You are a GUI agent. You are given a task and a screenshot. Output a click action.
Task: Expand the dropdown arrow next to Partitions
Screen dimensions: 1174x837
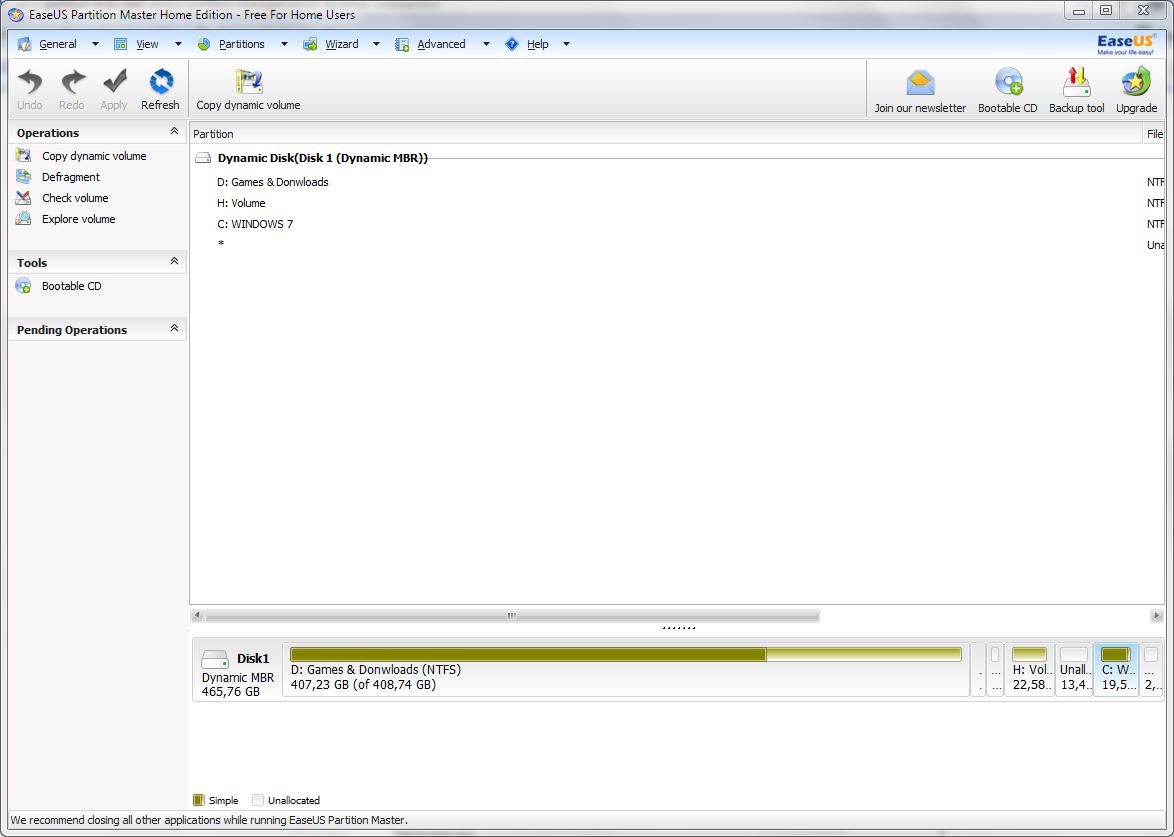(x=284, y=44)
